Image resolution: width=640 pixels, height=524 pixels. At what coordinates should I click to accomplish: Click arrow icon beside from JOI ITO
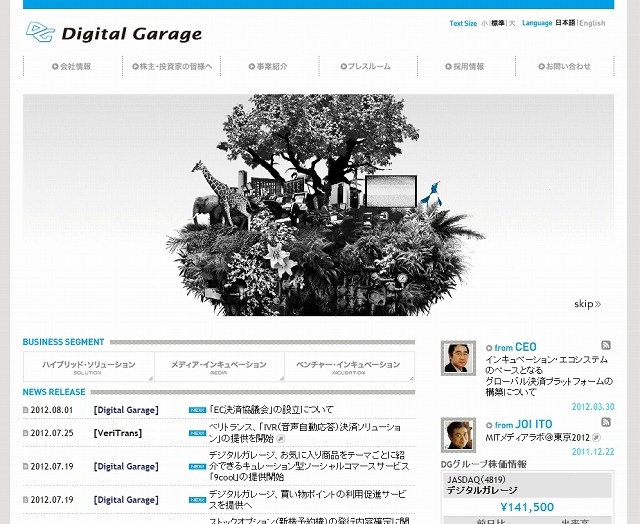[x=489, y=425]
